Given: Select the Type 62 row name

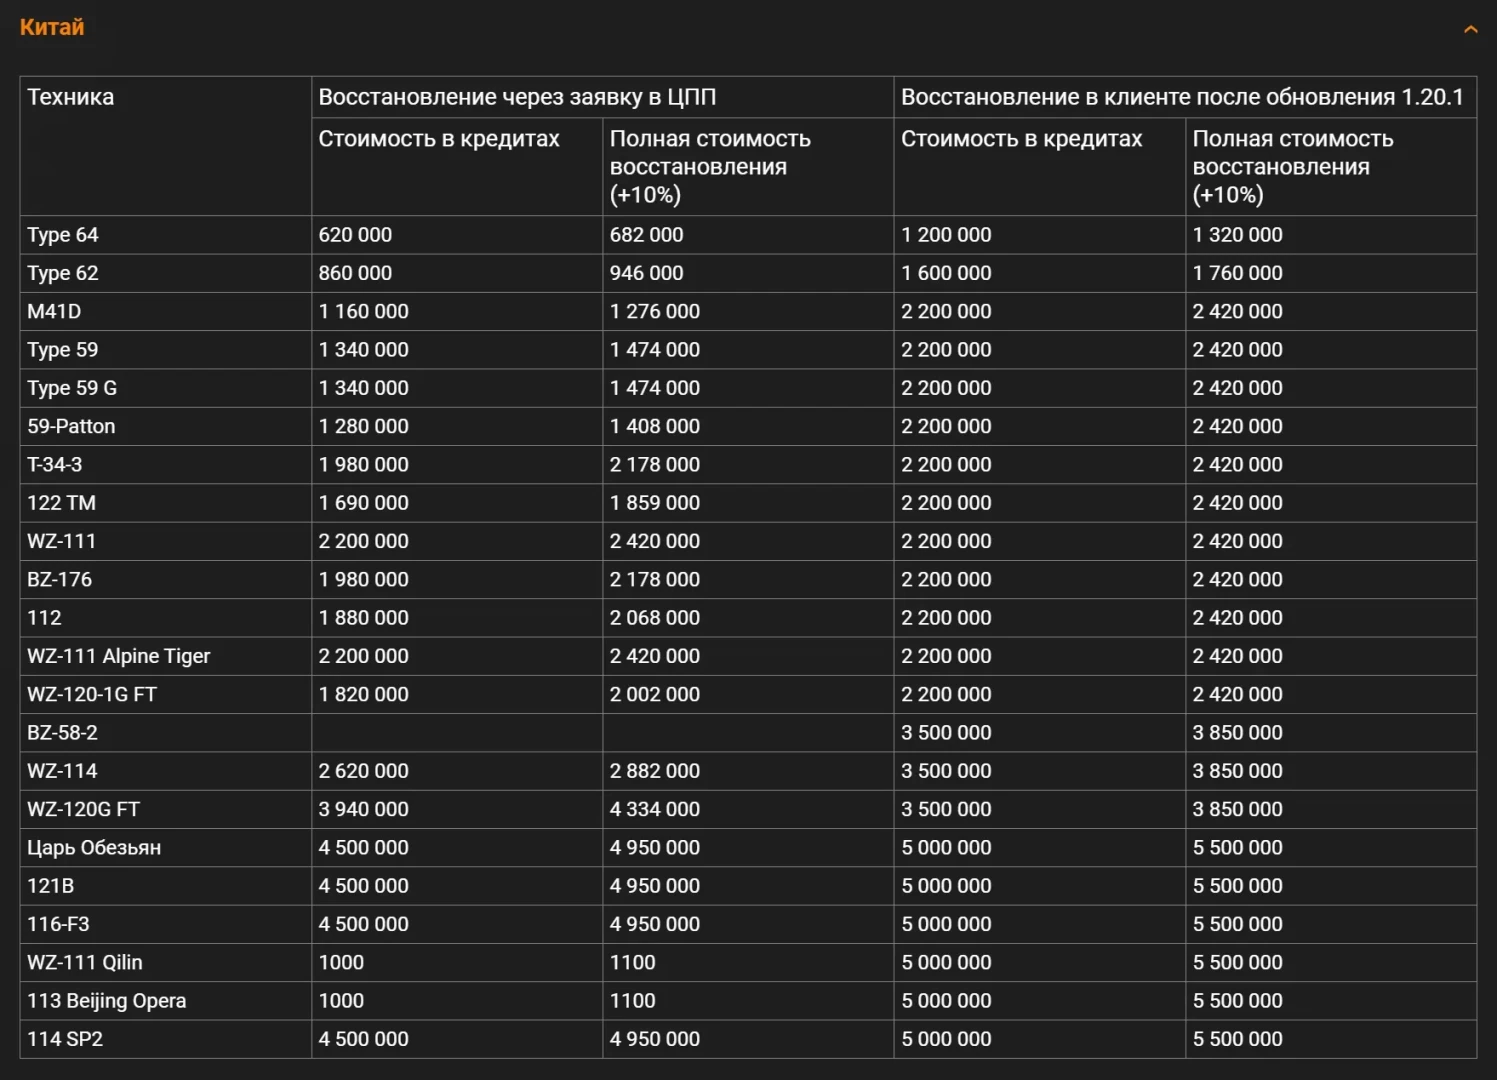Looking at the screenshot, I should [x=63, y=273].
